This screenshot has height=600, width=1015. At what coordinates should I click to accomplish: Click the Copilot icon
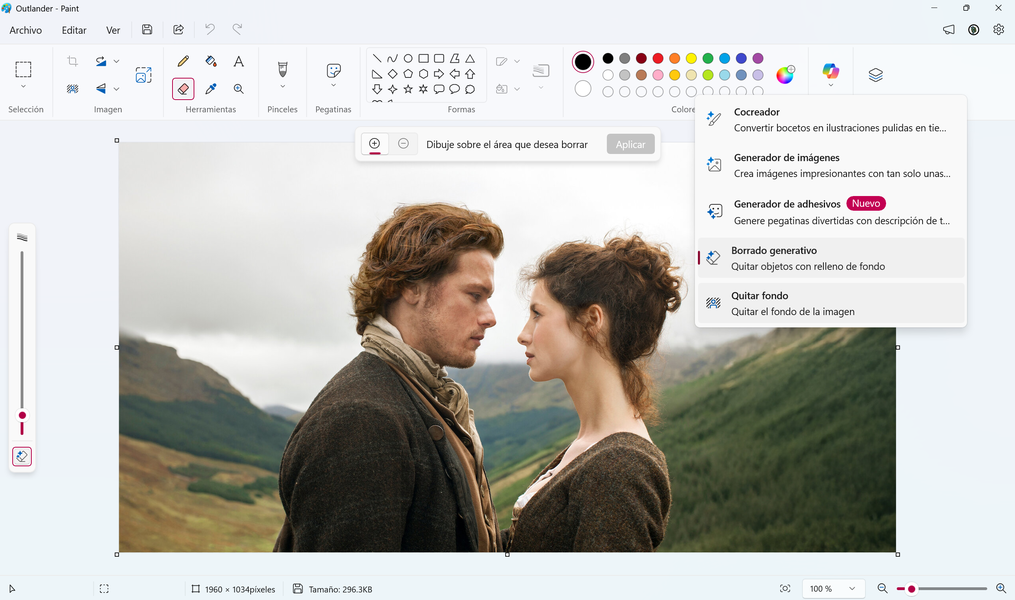click(x=831, y=71)
